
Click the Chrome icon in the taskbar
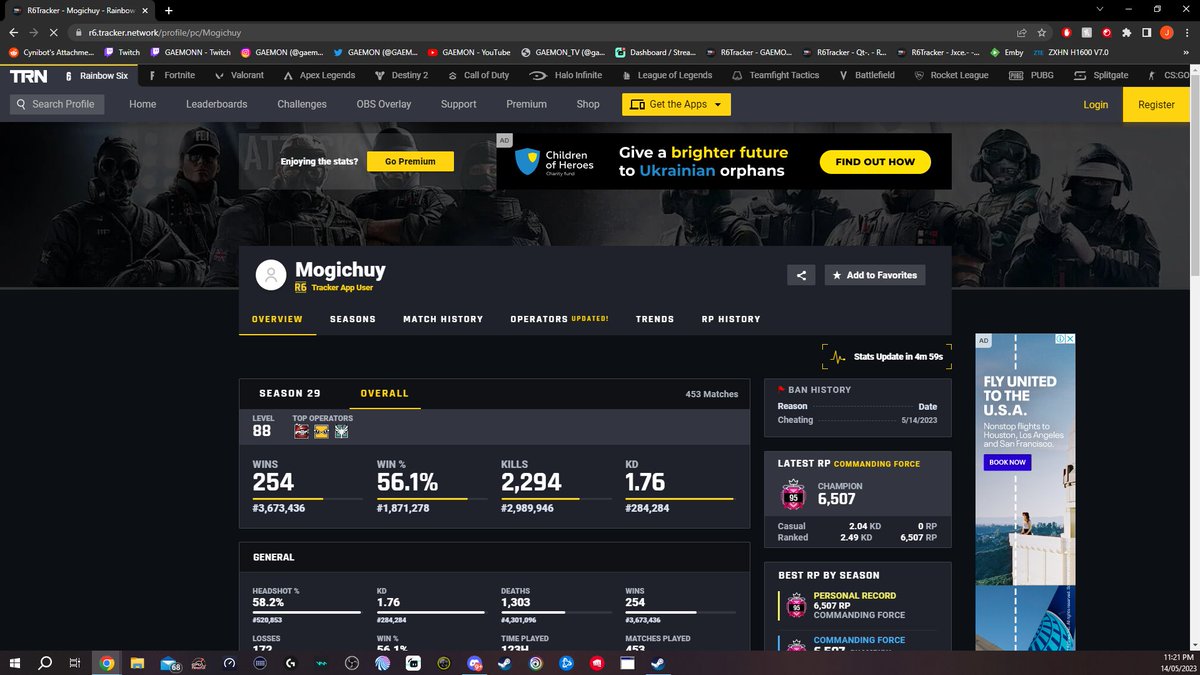pos(106,662)
